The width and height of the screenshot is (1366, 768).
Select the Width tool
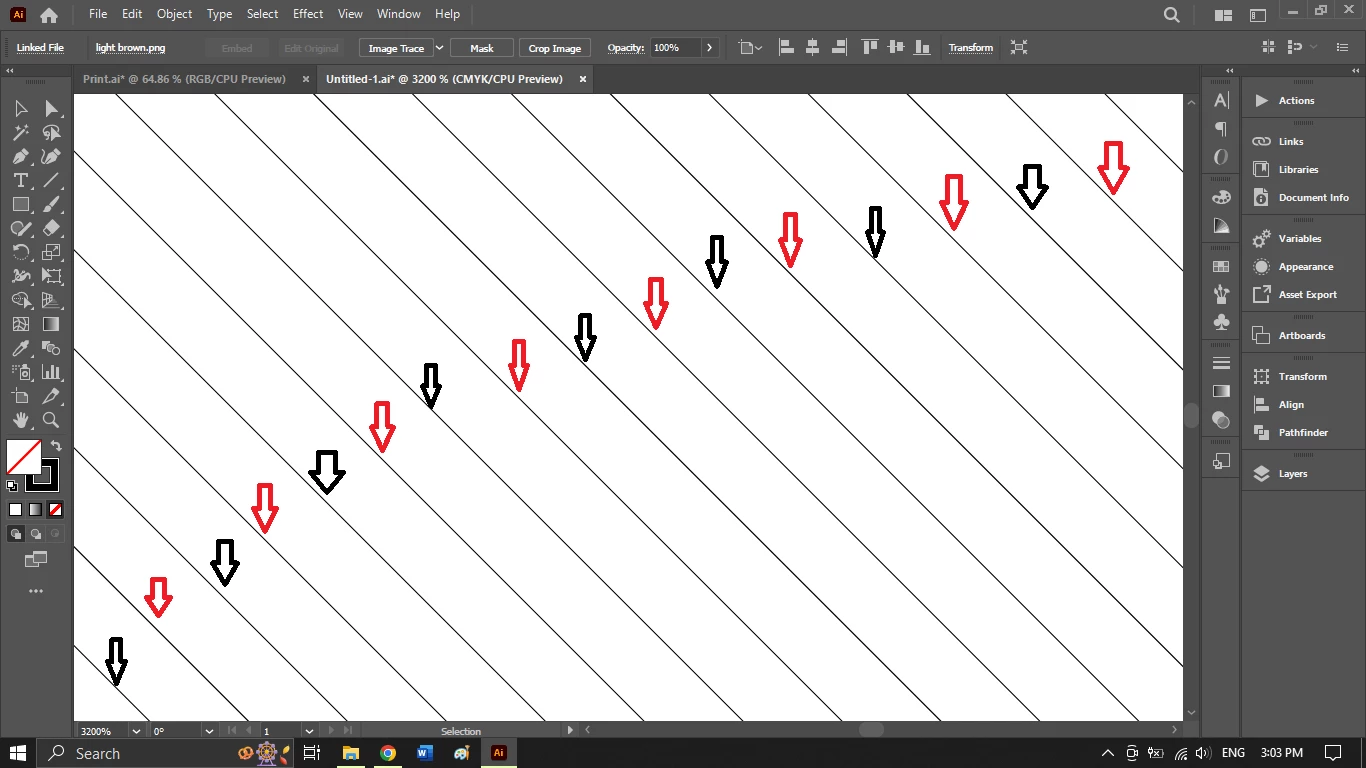pos(20,276)
